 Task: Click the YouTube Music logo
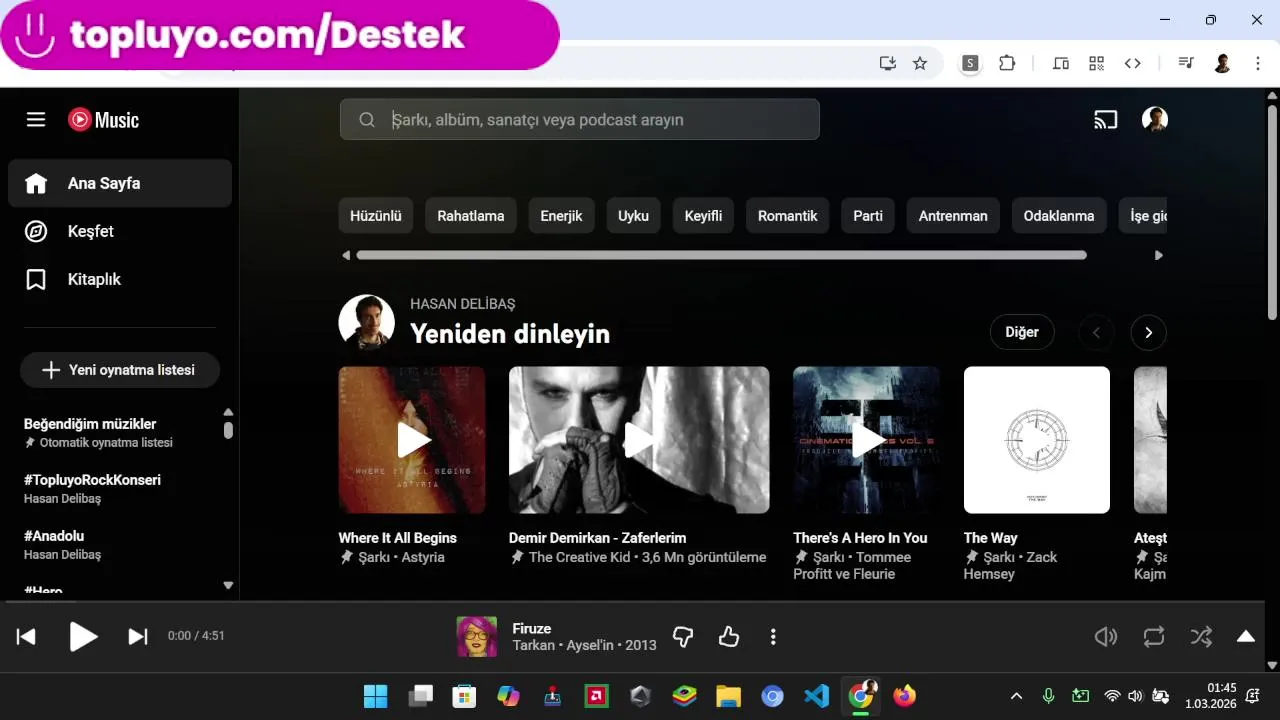pos(103,120)
